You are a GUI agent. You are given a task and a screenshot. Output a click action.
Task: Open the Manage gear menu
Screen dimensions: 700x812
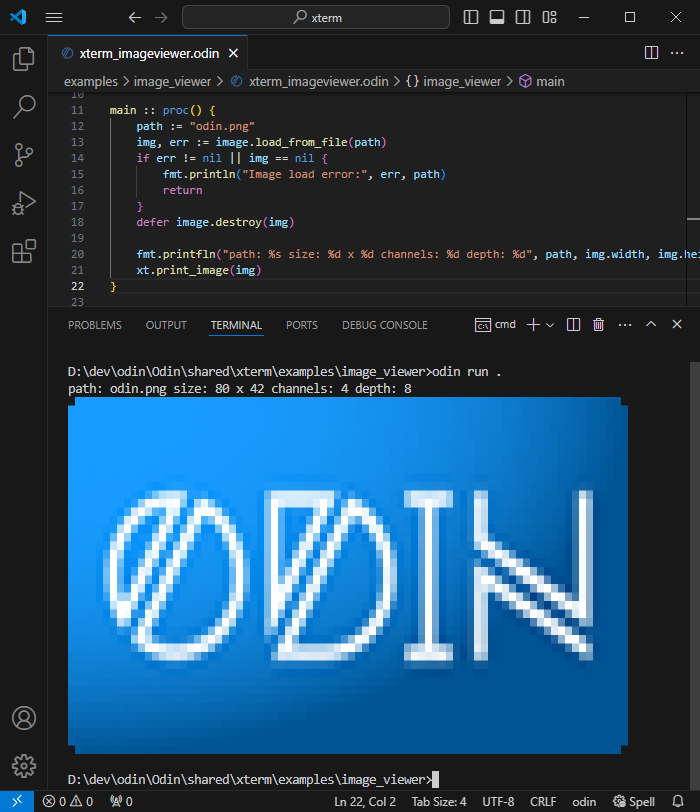(x=24, y=765)
